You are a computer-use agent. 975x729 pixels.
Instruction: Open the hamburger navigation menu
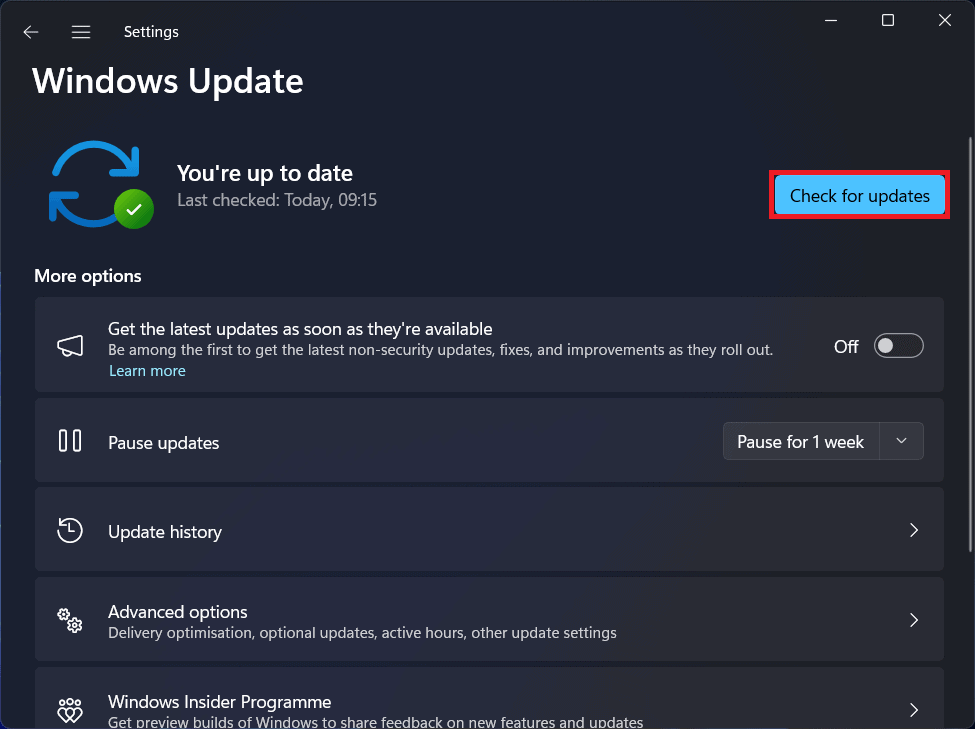(81, 32)
